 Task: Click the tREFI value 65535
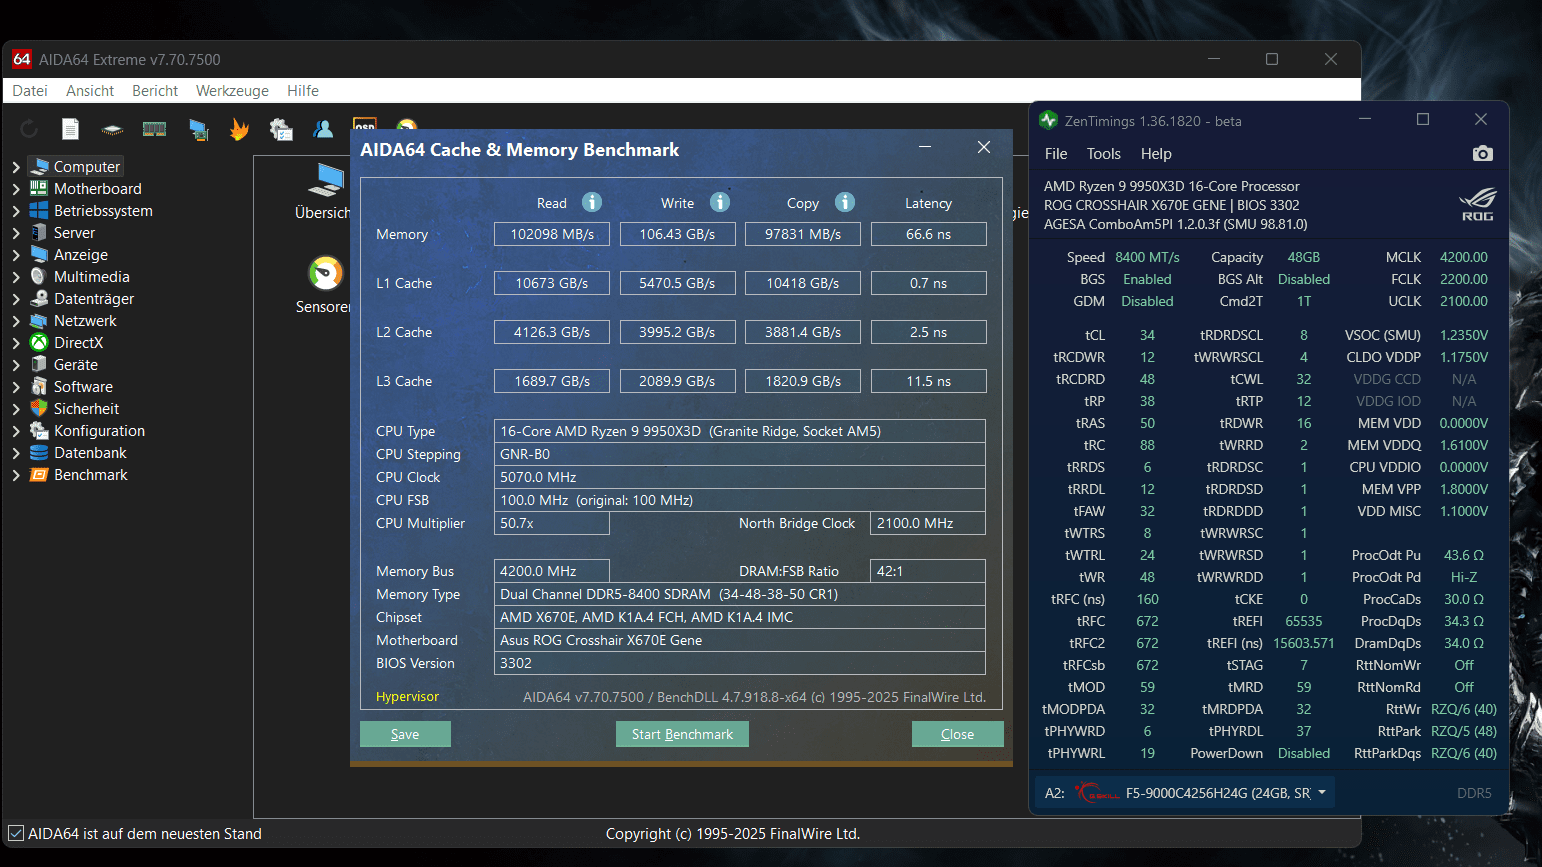click(x=1303, y=621)
